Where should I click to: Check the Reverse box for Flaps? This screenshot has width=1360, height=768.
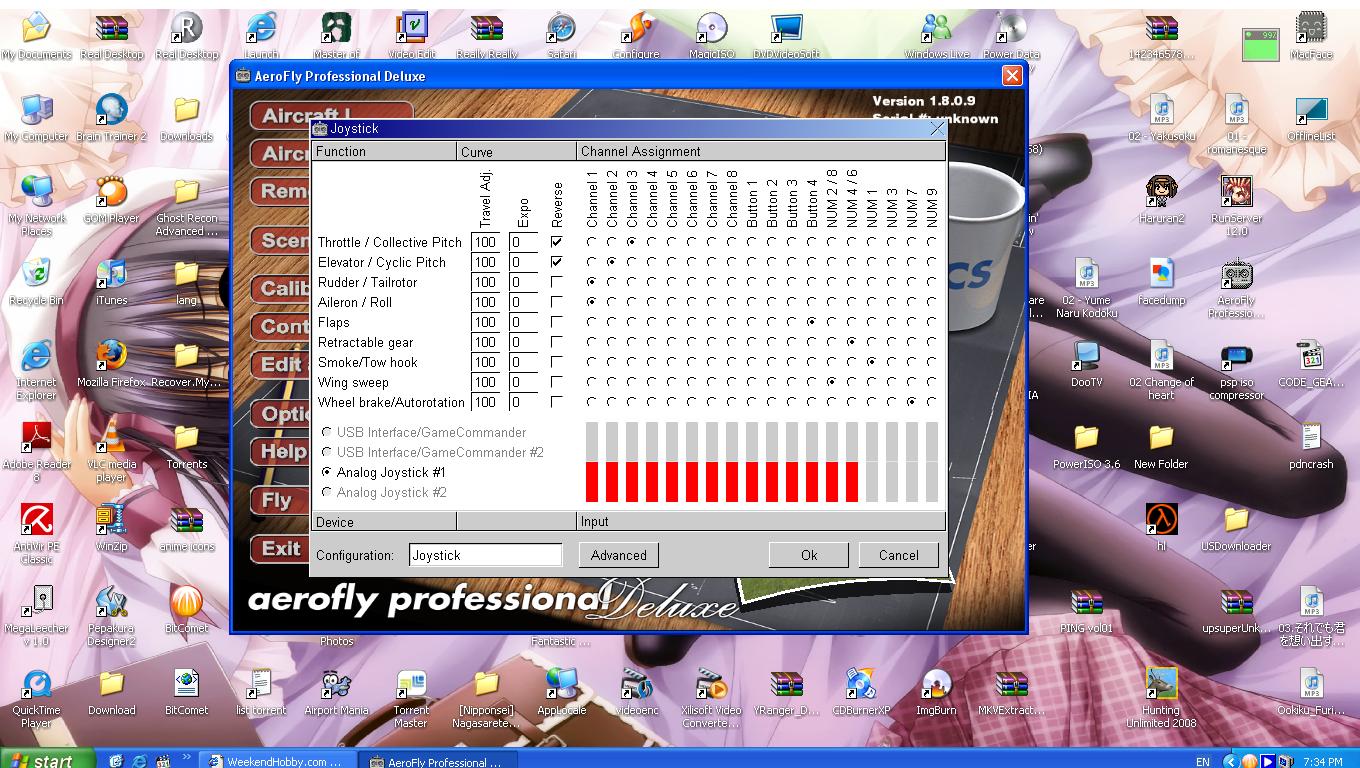pyautogui.click(x=557, y=322)
